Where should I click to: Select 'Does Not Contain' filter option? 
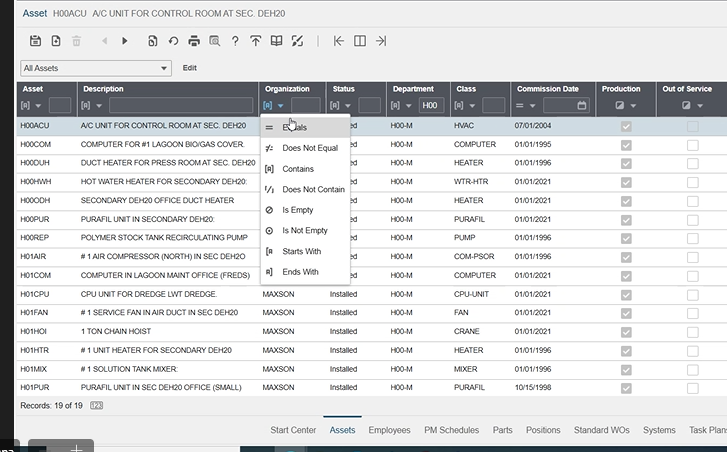click(313, 189)
